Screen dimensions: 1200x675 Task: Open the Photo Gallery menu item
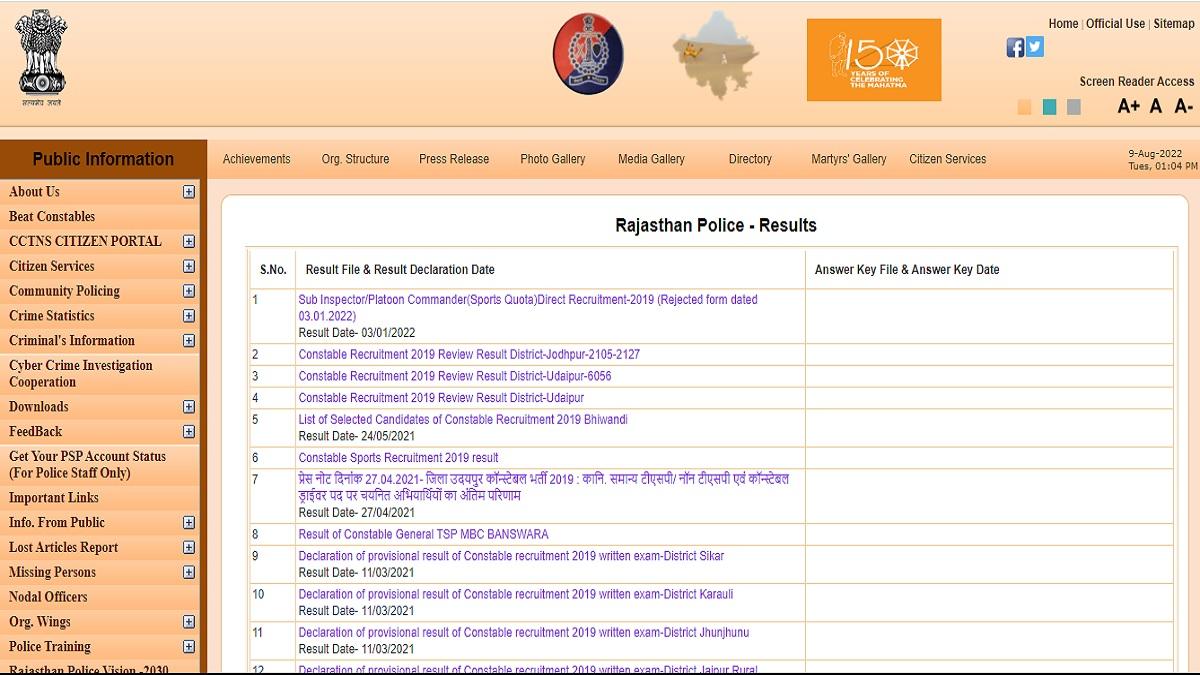click(x=551, y=158)
